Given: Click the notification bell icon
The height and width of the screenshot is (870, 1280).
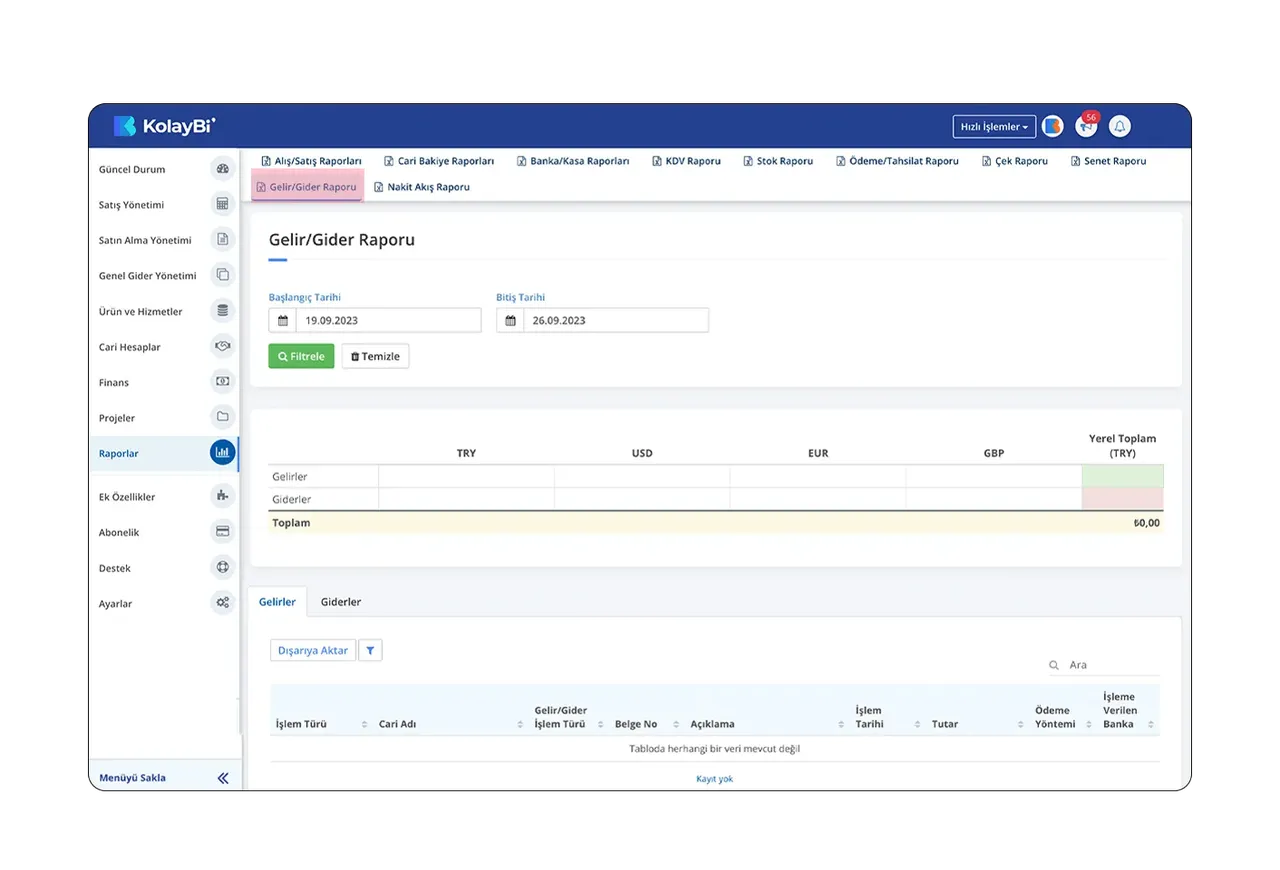Looking at the screenshot, I should click(1120, 127).
